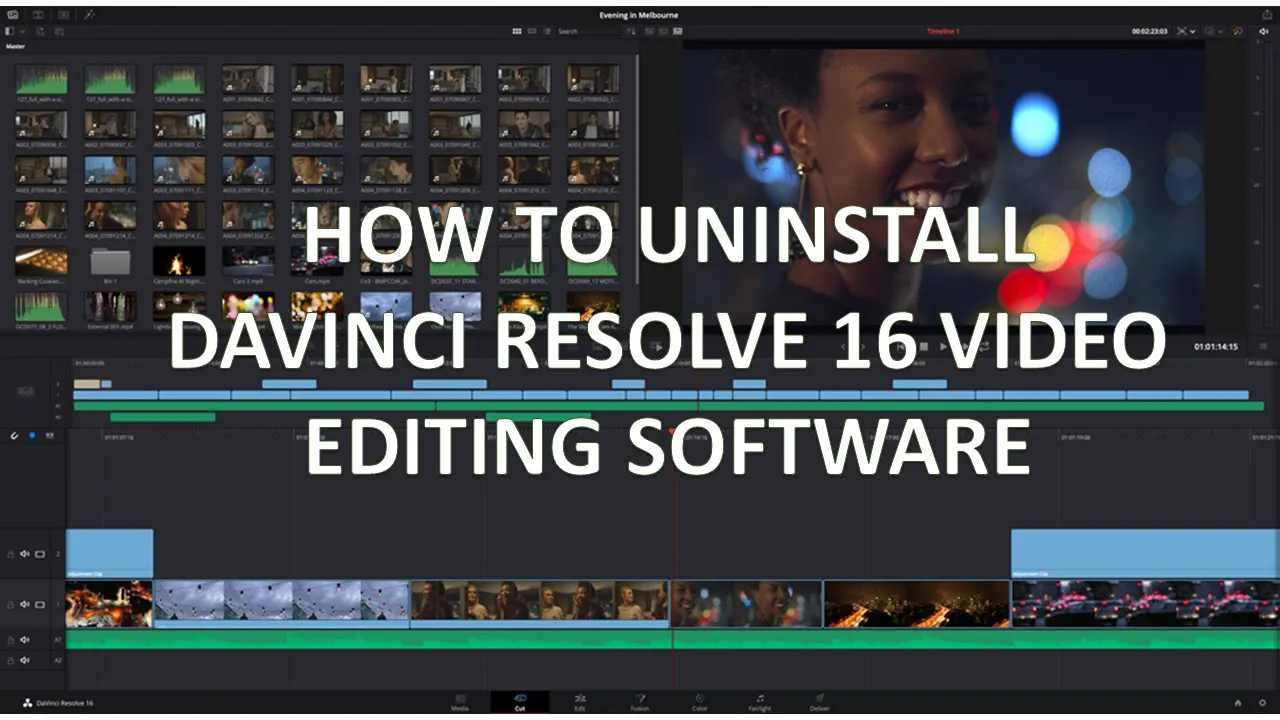Switch to the Edit page
Screen dimensions: 1280x720
[x=580, y=702]
